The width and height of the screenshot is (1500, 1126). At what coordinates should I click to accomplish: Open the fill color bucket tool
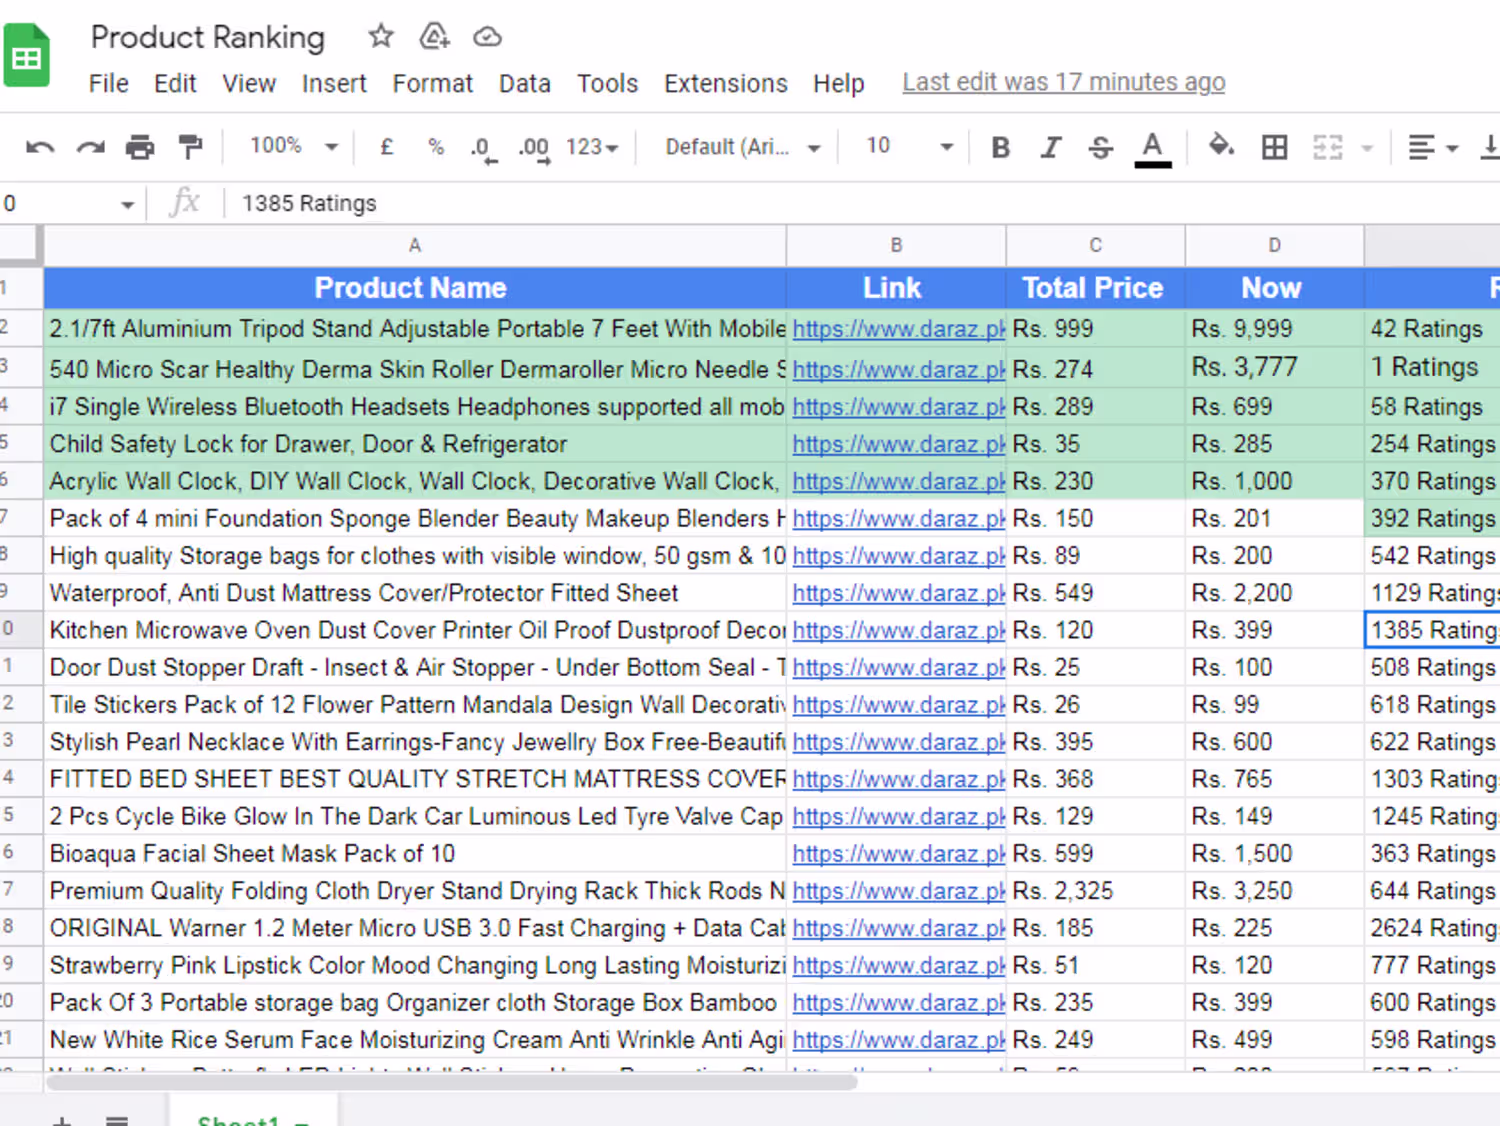coord(1220,147)
